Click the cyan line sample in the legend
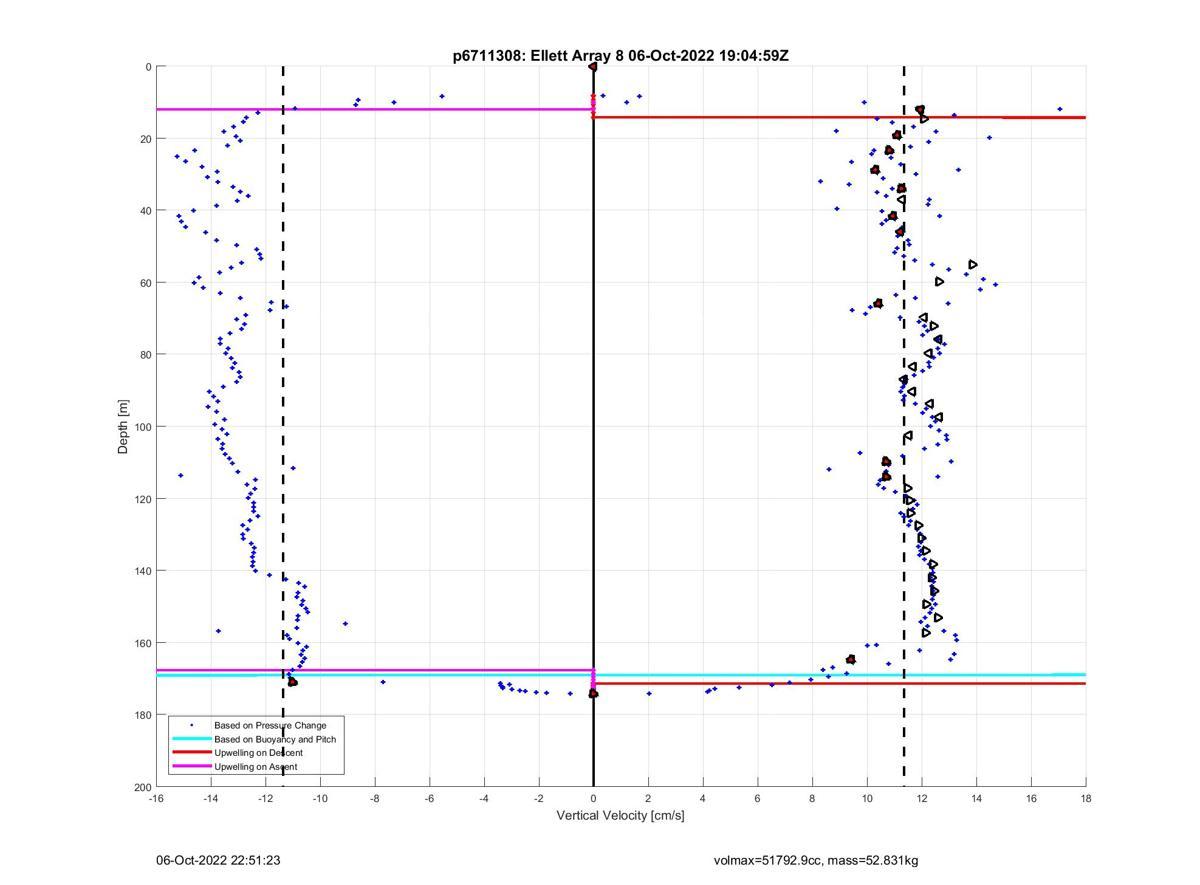Viewport: 1200px width, 885px height. (191, 739)
